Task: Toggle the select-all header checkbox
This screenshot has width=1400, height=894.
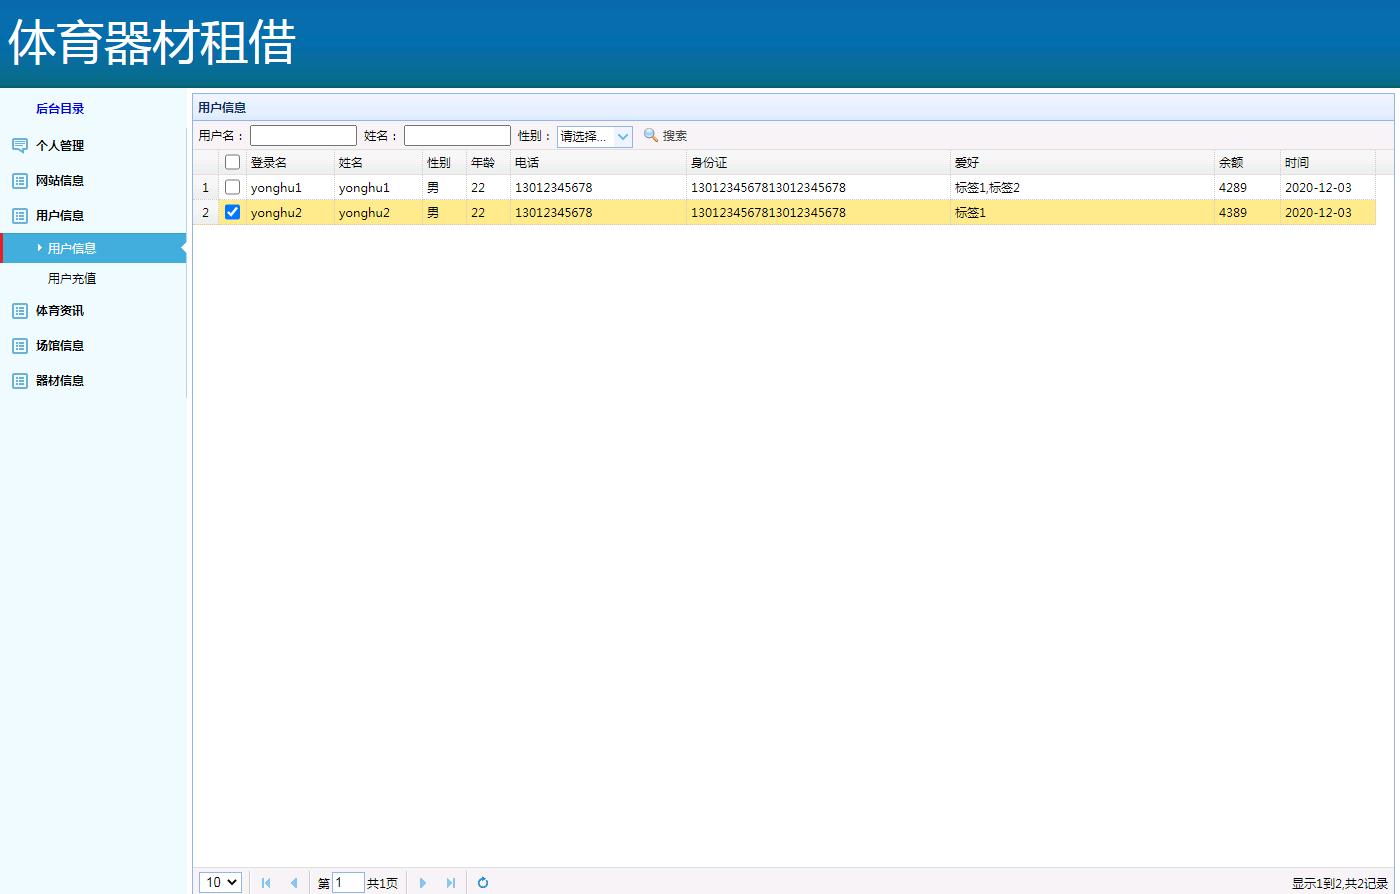Action: pos(233,162)
